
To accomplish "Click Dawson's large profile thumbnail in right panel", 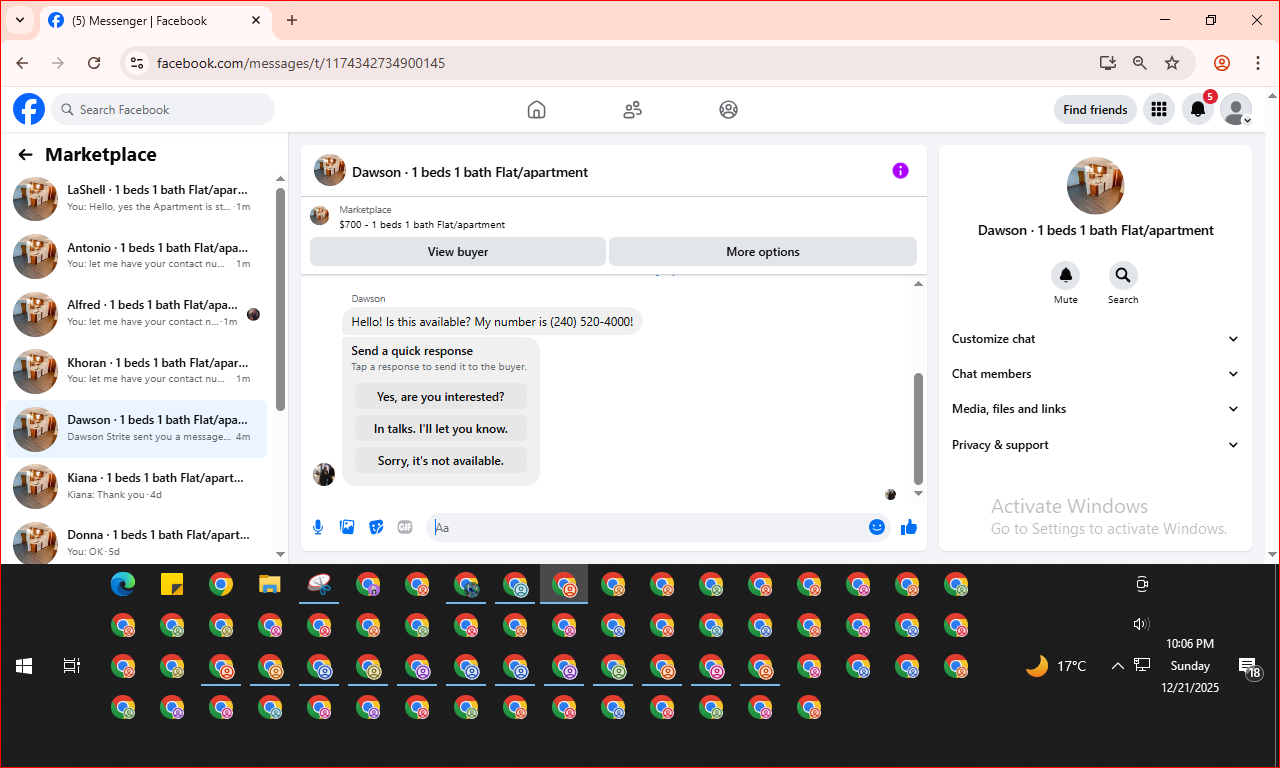I will 1095,186.
